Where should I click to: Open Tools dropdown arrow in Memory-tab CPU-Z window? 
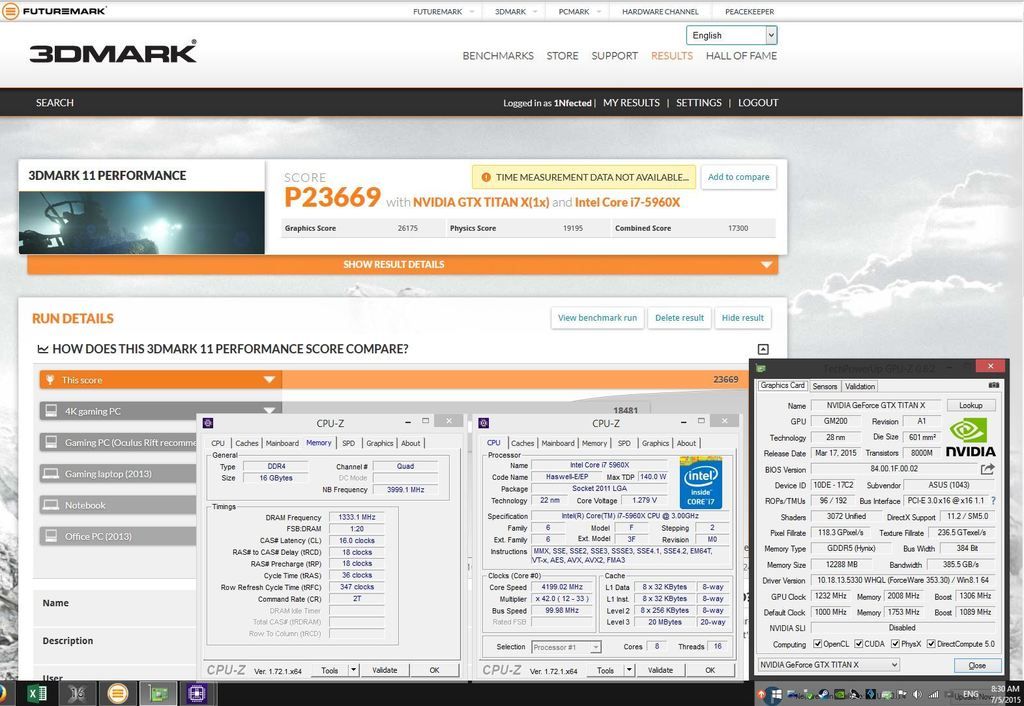353,670
